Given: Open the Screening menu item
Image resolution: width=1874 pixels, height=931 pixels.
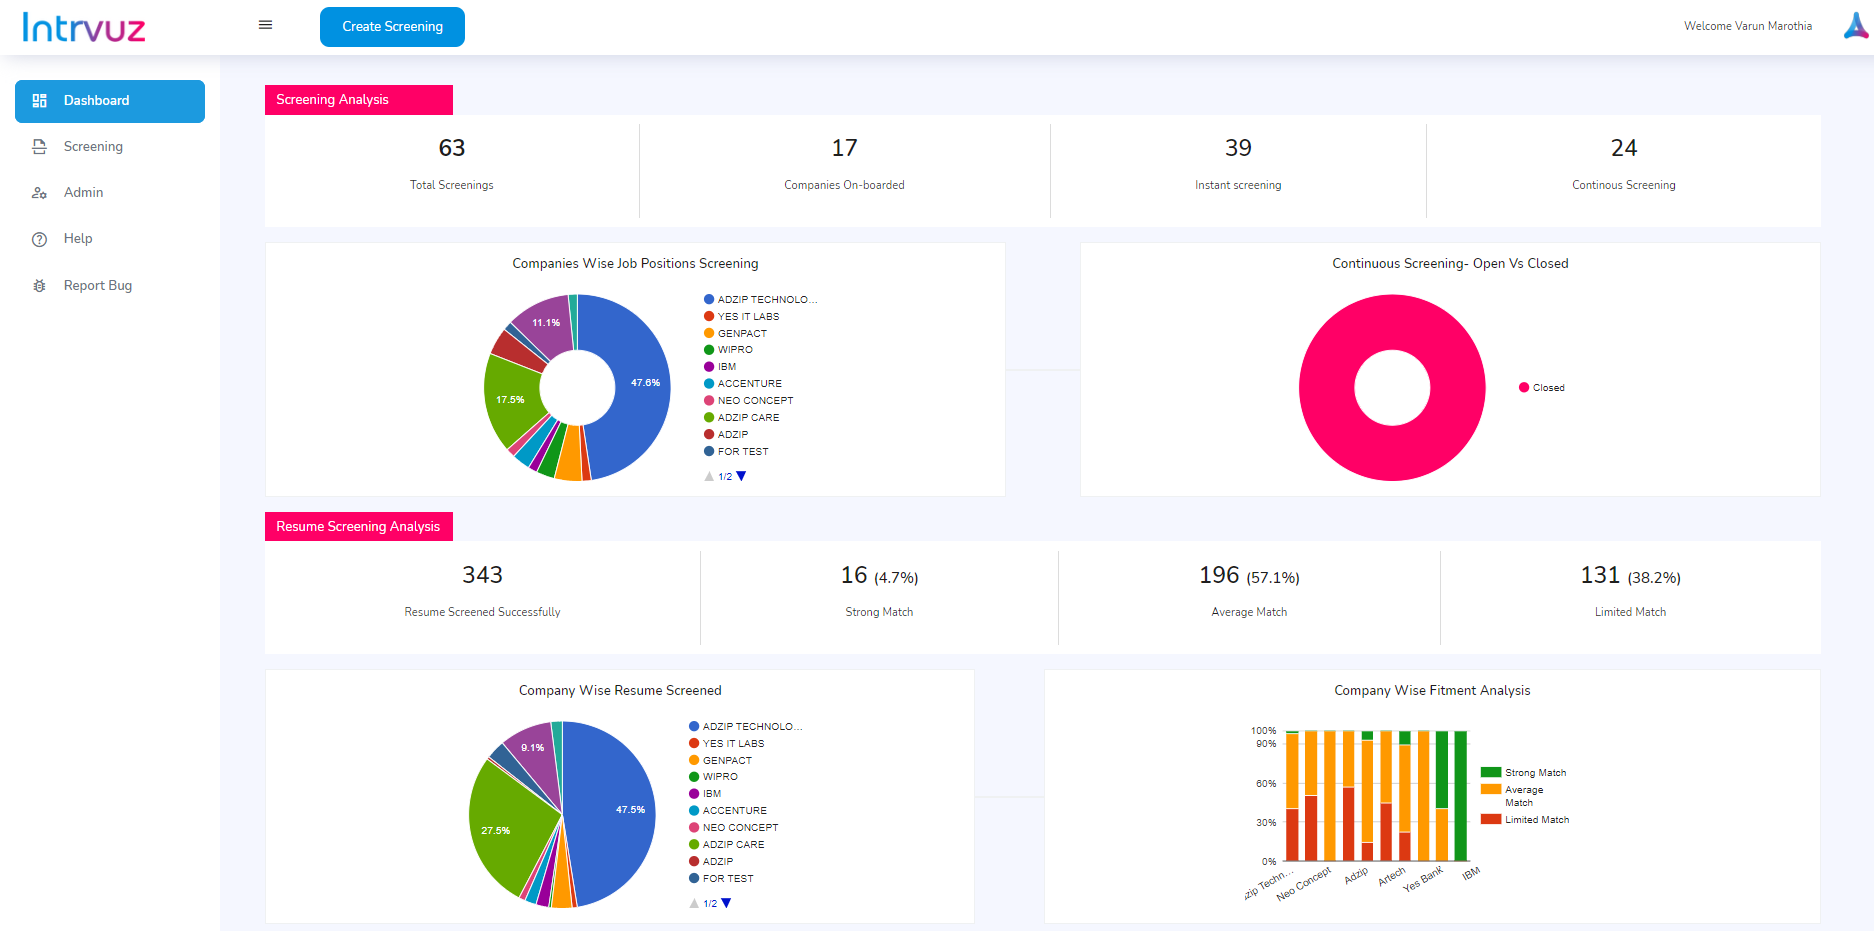Looking at the screenshot, I should tap(93, 147).
